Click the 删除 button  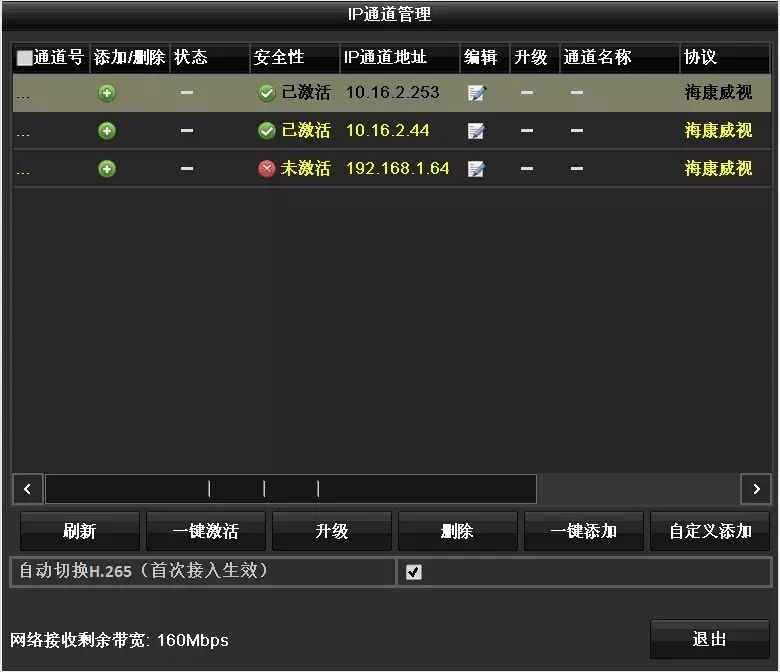(x=458, y=531)
